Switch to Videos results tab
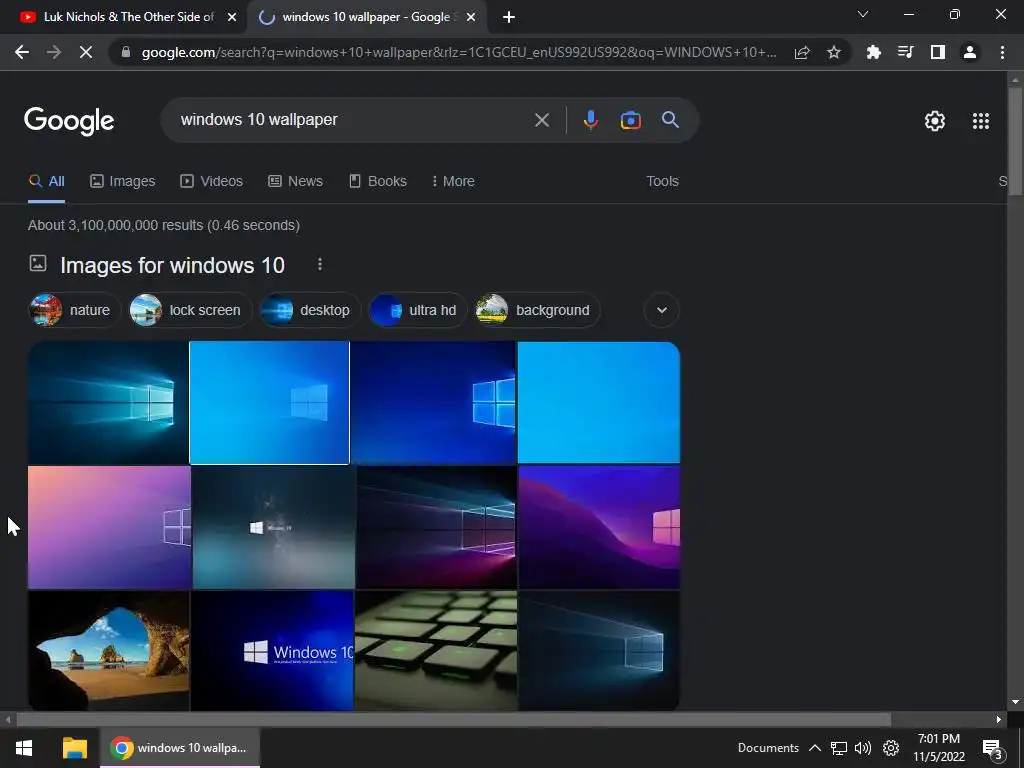This screenshot has height=768, width=1024. point(212,182)
